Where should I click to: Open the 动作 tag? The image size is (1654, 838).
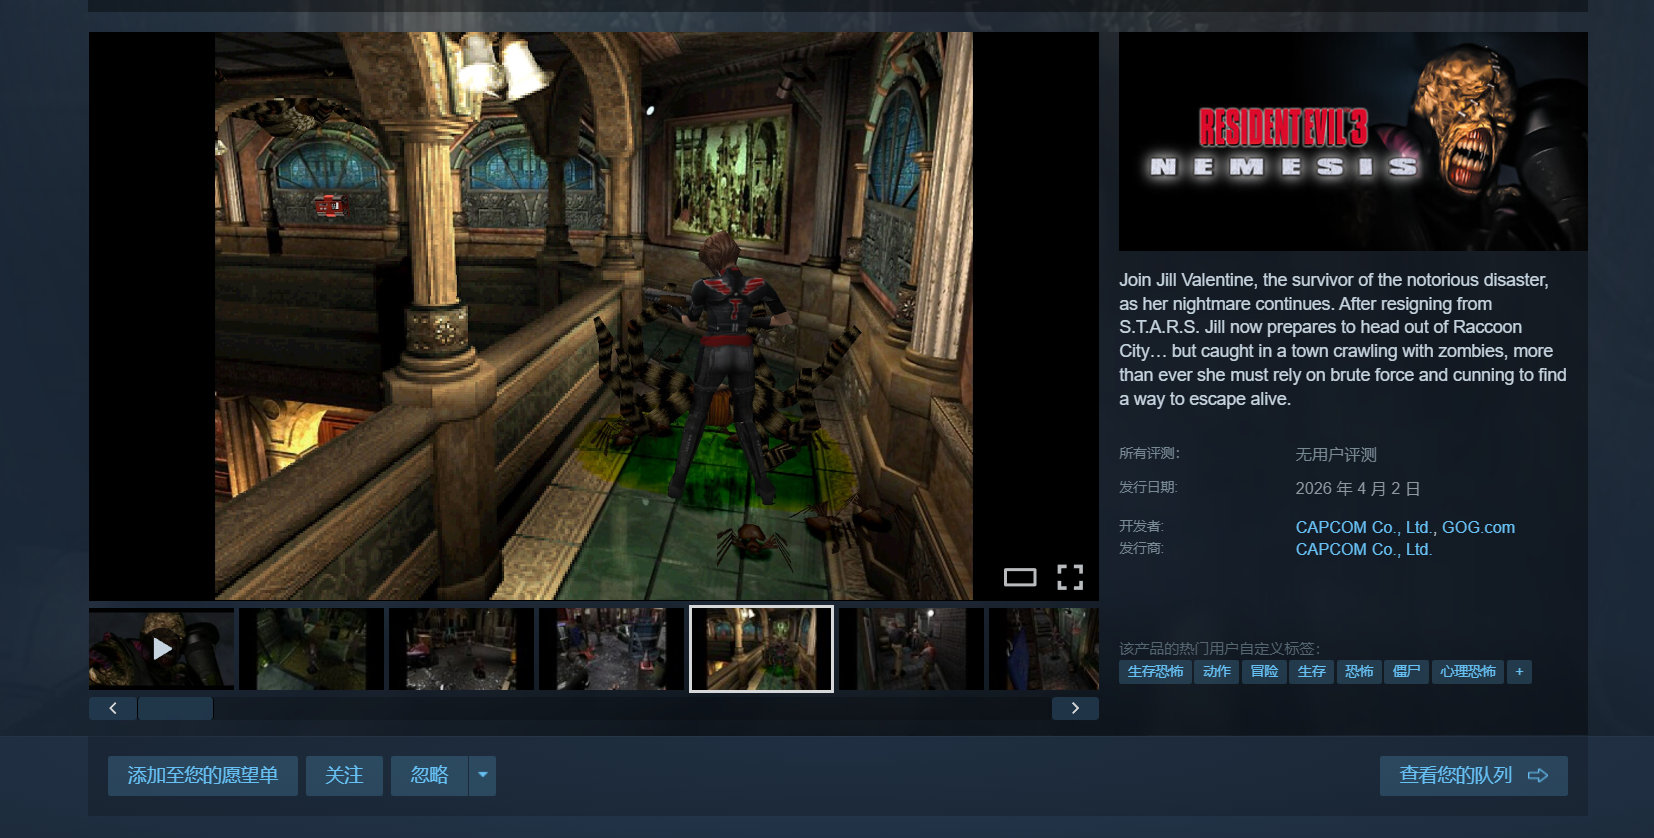(x=1217, y=672)
